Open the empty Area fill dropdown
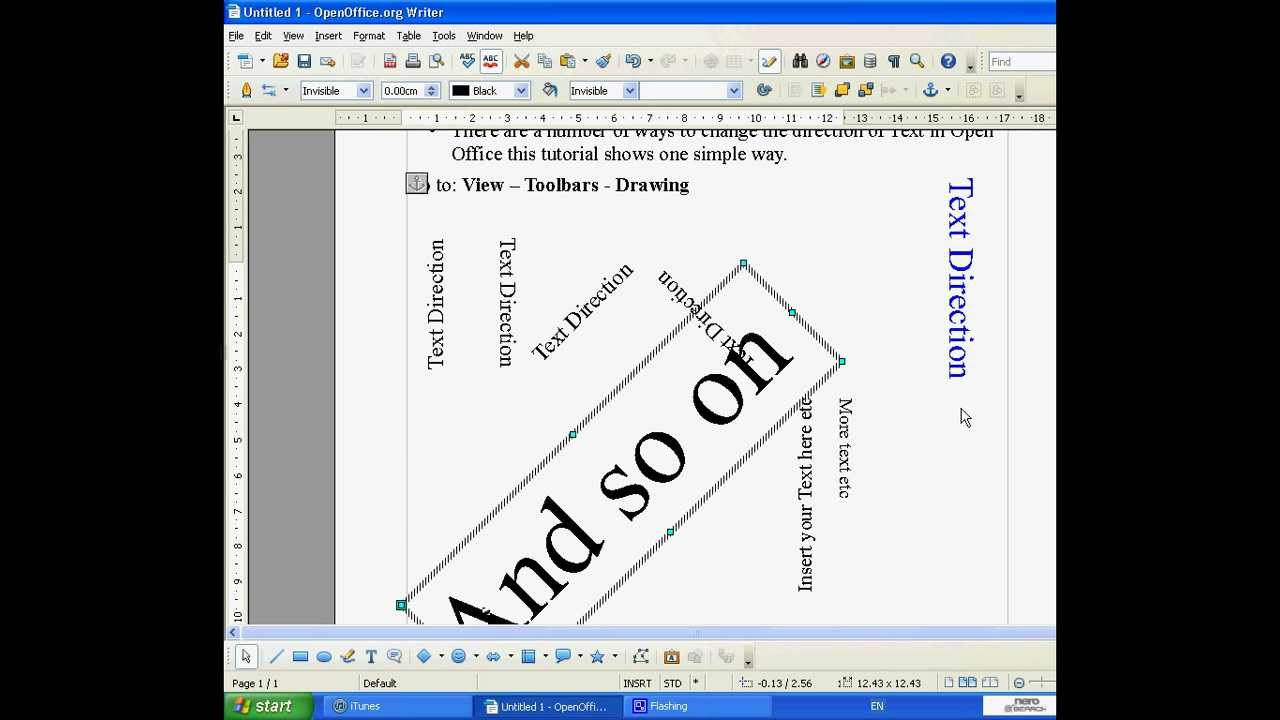The height and width of the screenshot is (720, 1280). pyautogui.click(x=733, y=91)
